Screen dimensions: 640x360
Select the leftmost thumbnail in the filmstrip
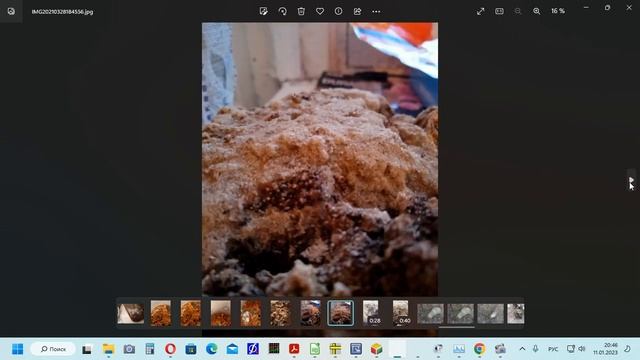click(131, 313)
